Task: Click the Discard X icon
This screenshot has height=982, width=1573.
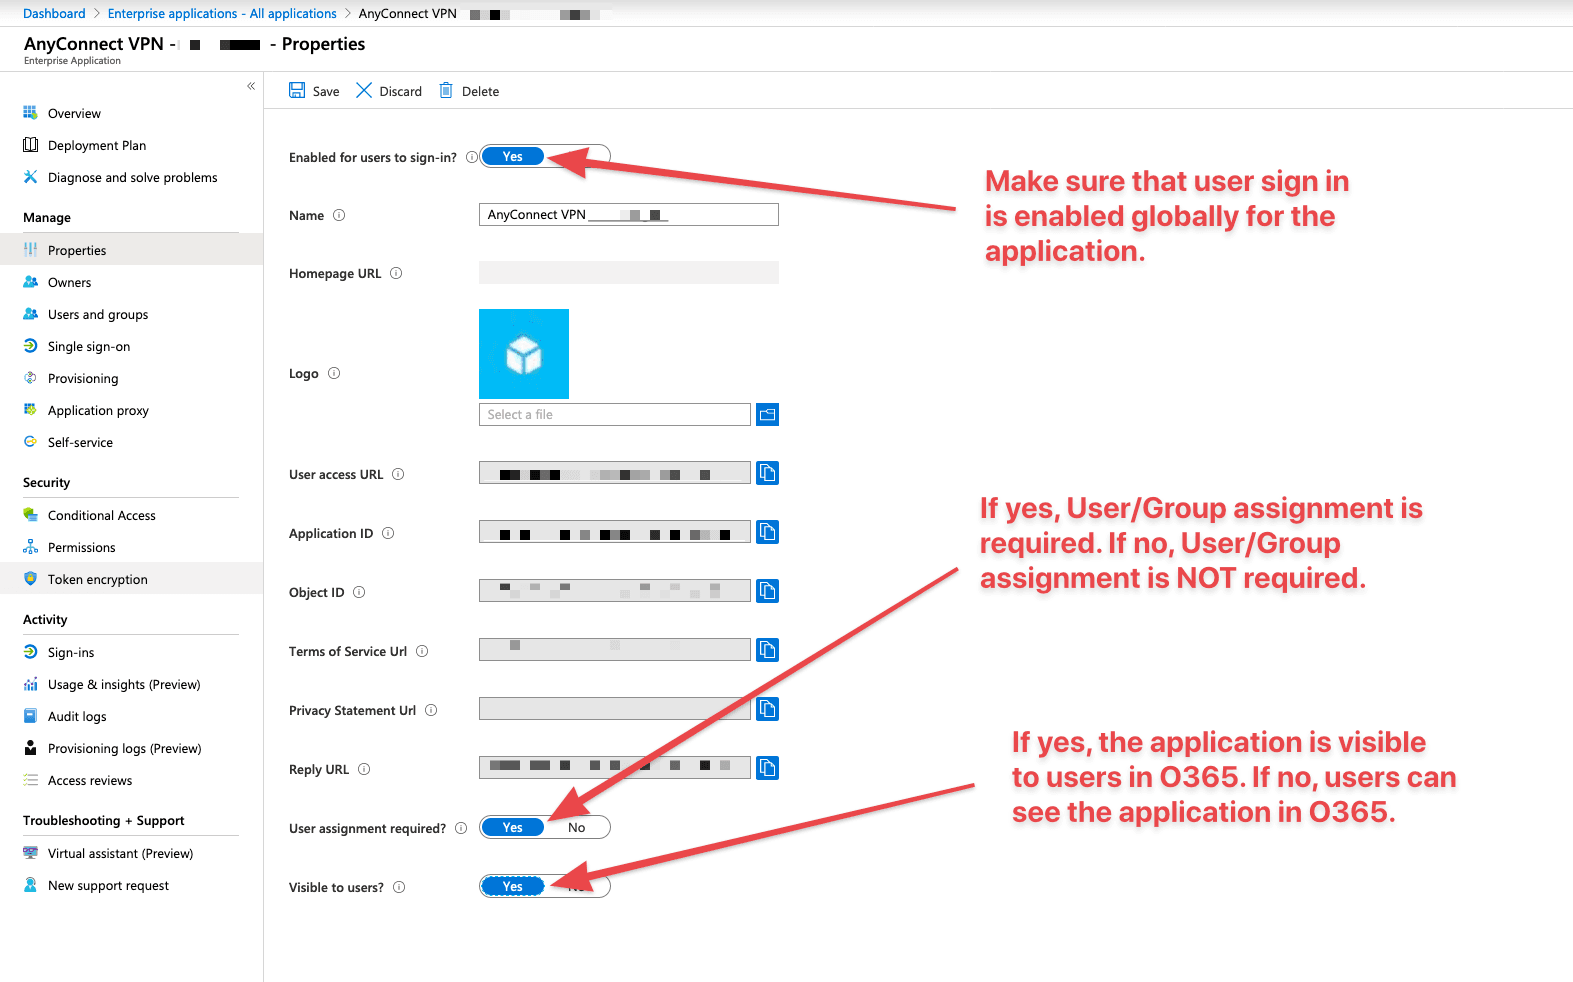Action: [x=364, y=90]
